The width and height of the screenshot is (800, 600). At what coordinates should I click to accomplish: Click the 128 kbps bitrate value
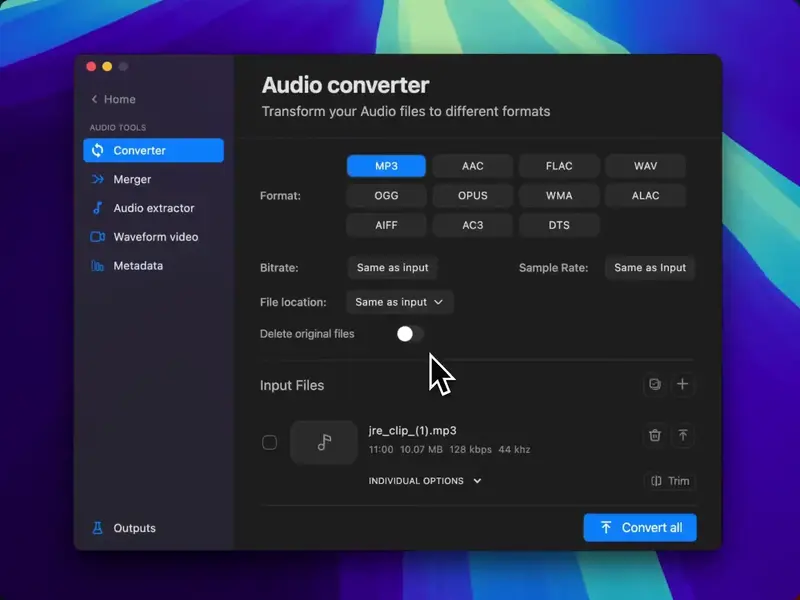pos(470,449)
